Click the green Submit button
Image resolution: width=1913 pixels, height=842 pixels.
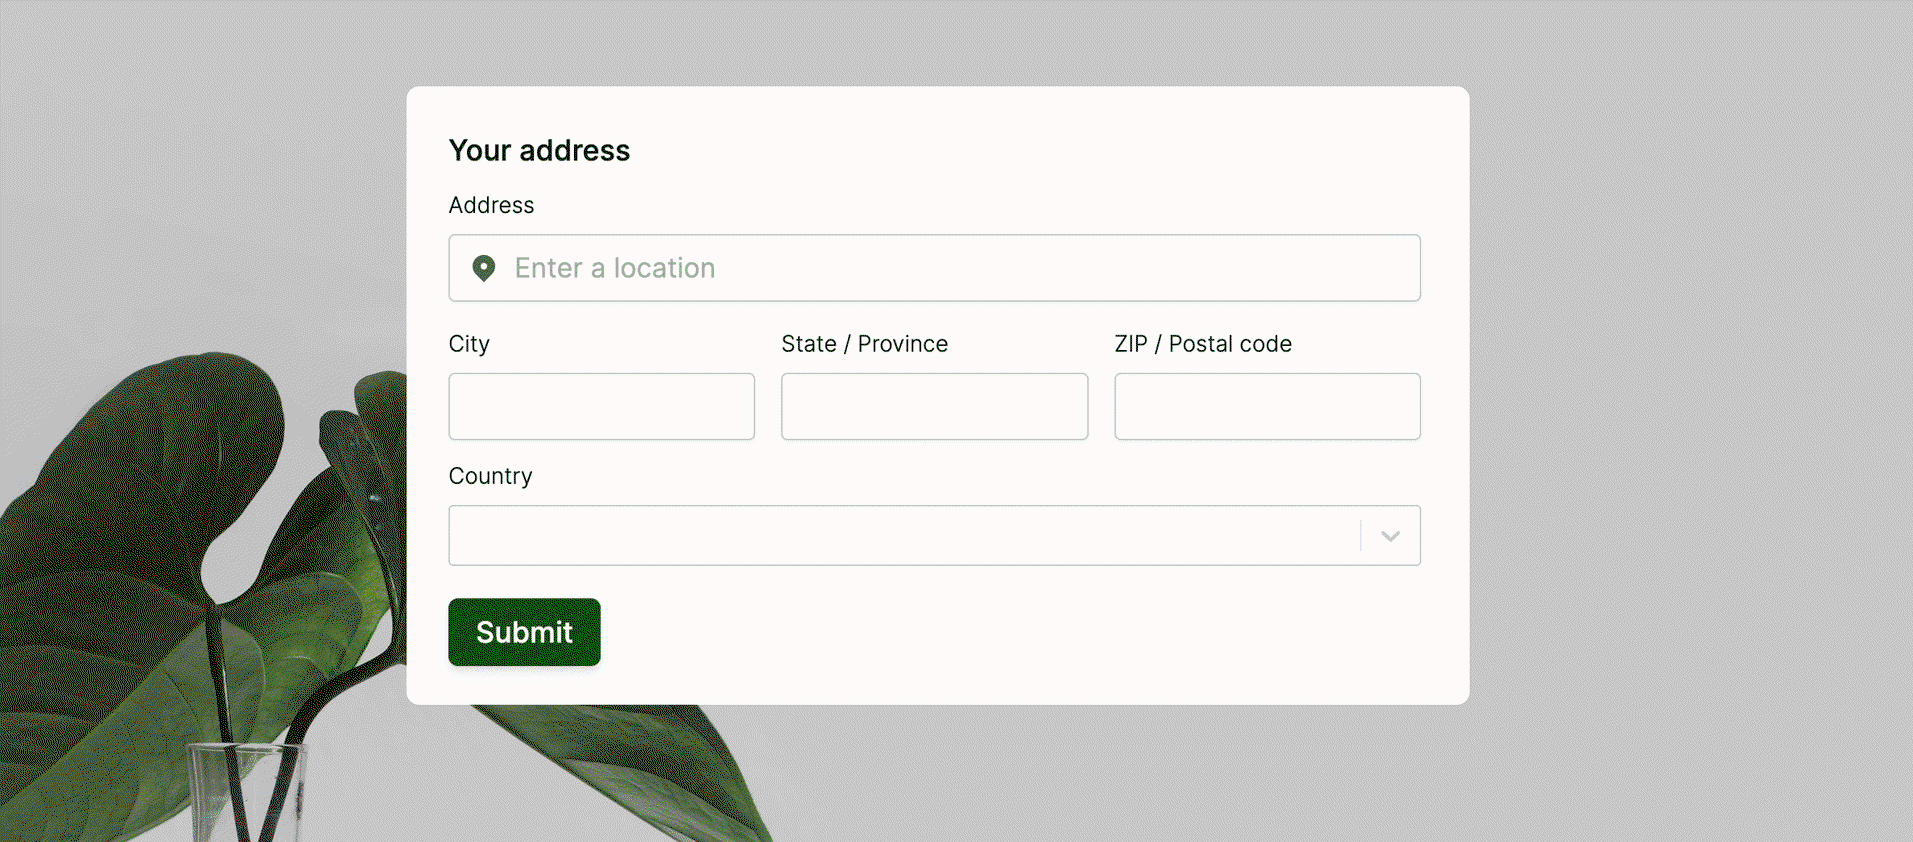tap(524, 632)
